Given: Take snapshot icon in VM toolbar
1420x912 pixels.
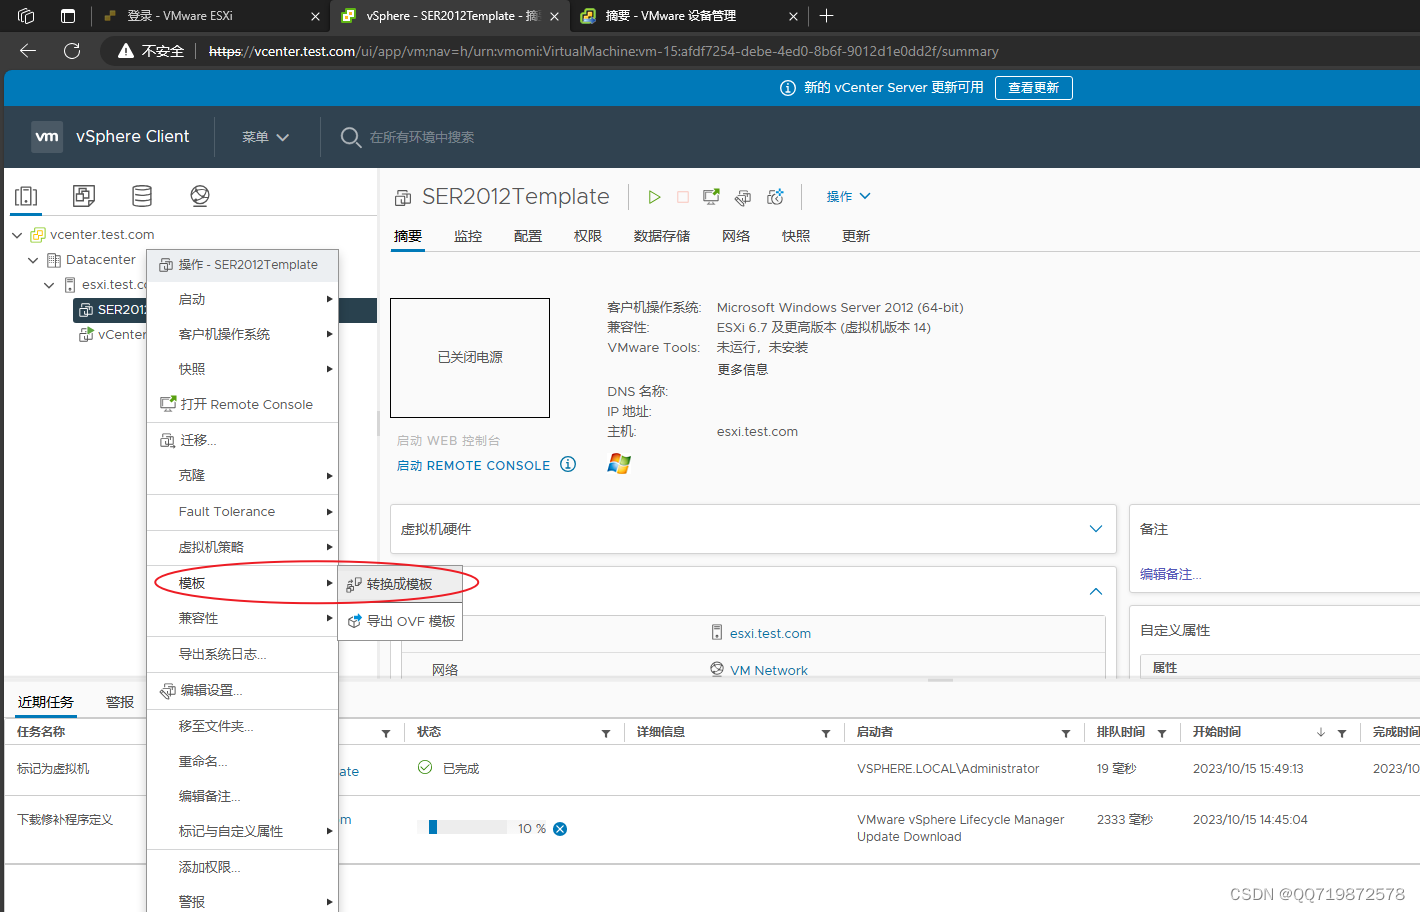Looking at the screenshot, I should coord(775,197).
